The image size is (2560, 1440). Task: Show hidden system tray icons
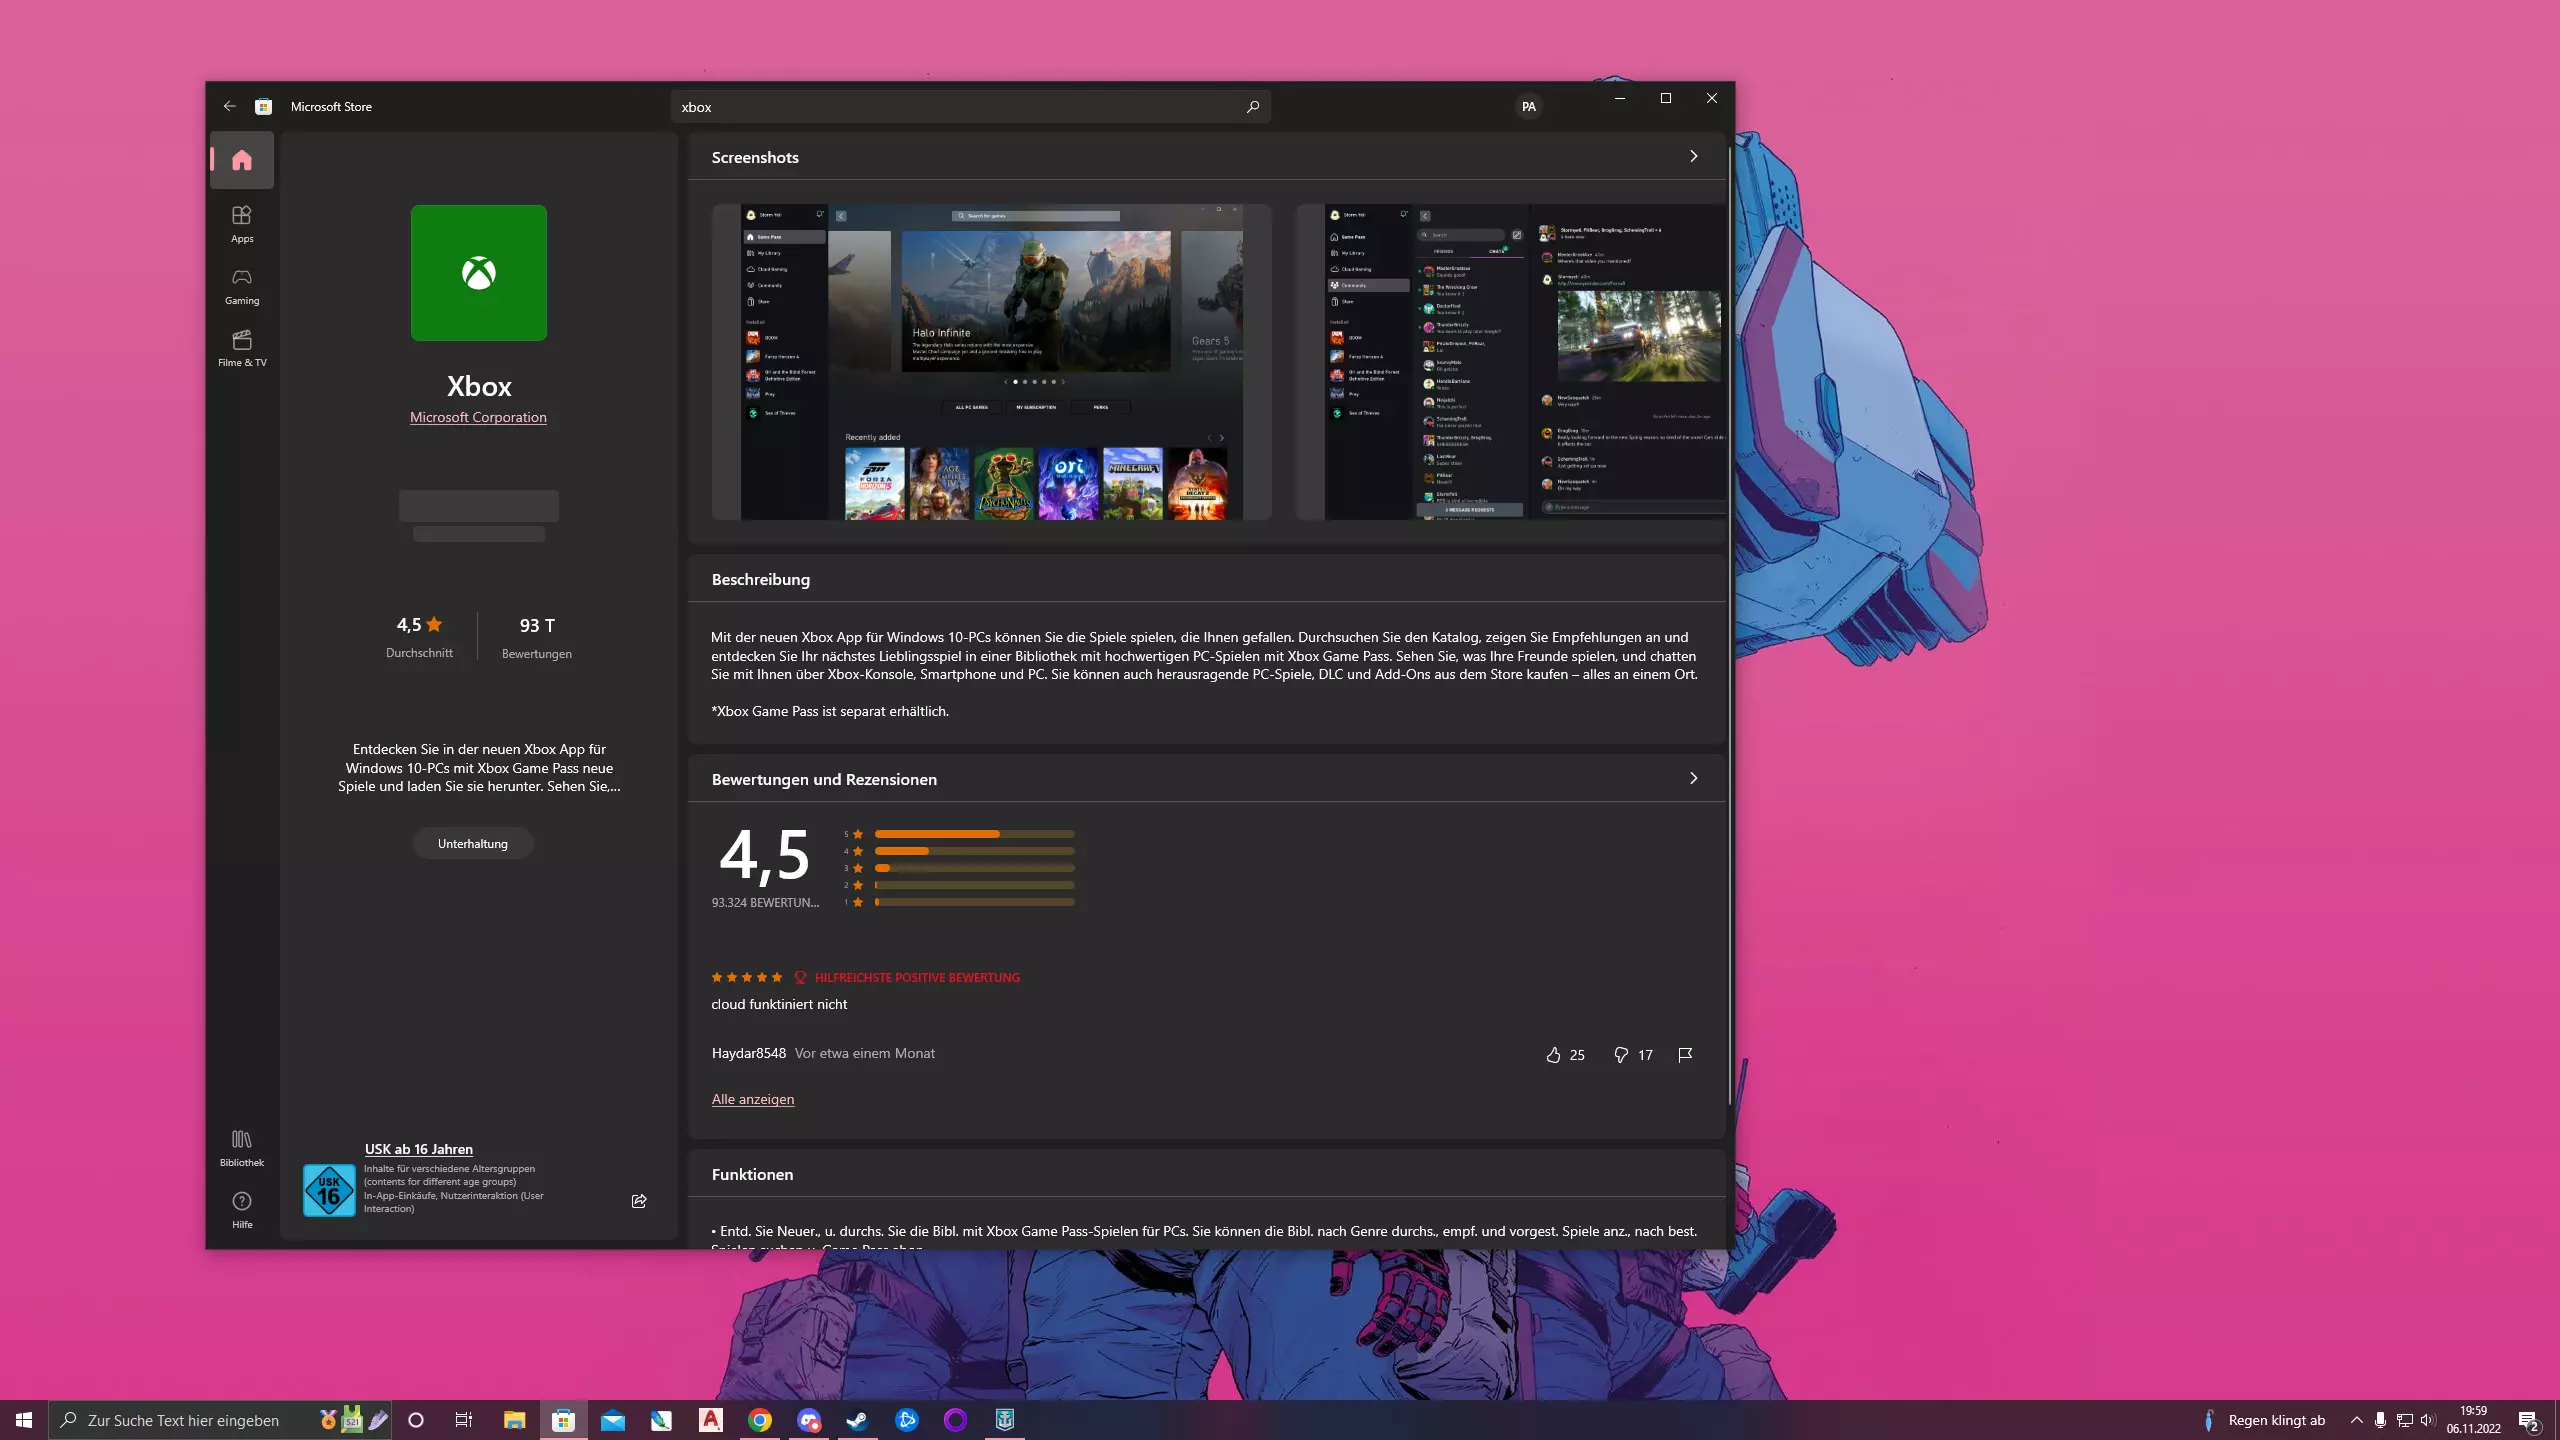click(x=2357, y=1420)
